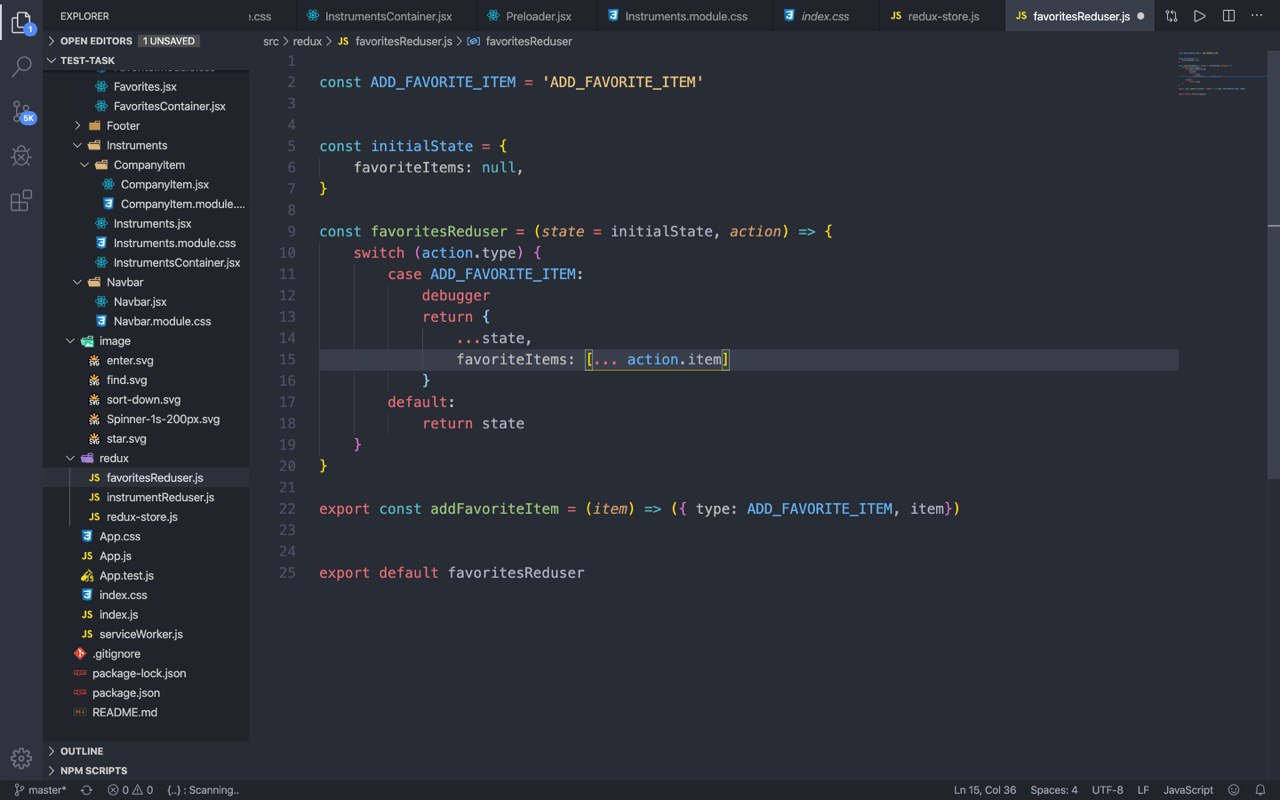Click the notifications bell in status bar

(1261, 790)
